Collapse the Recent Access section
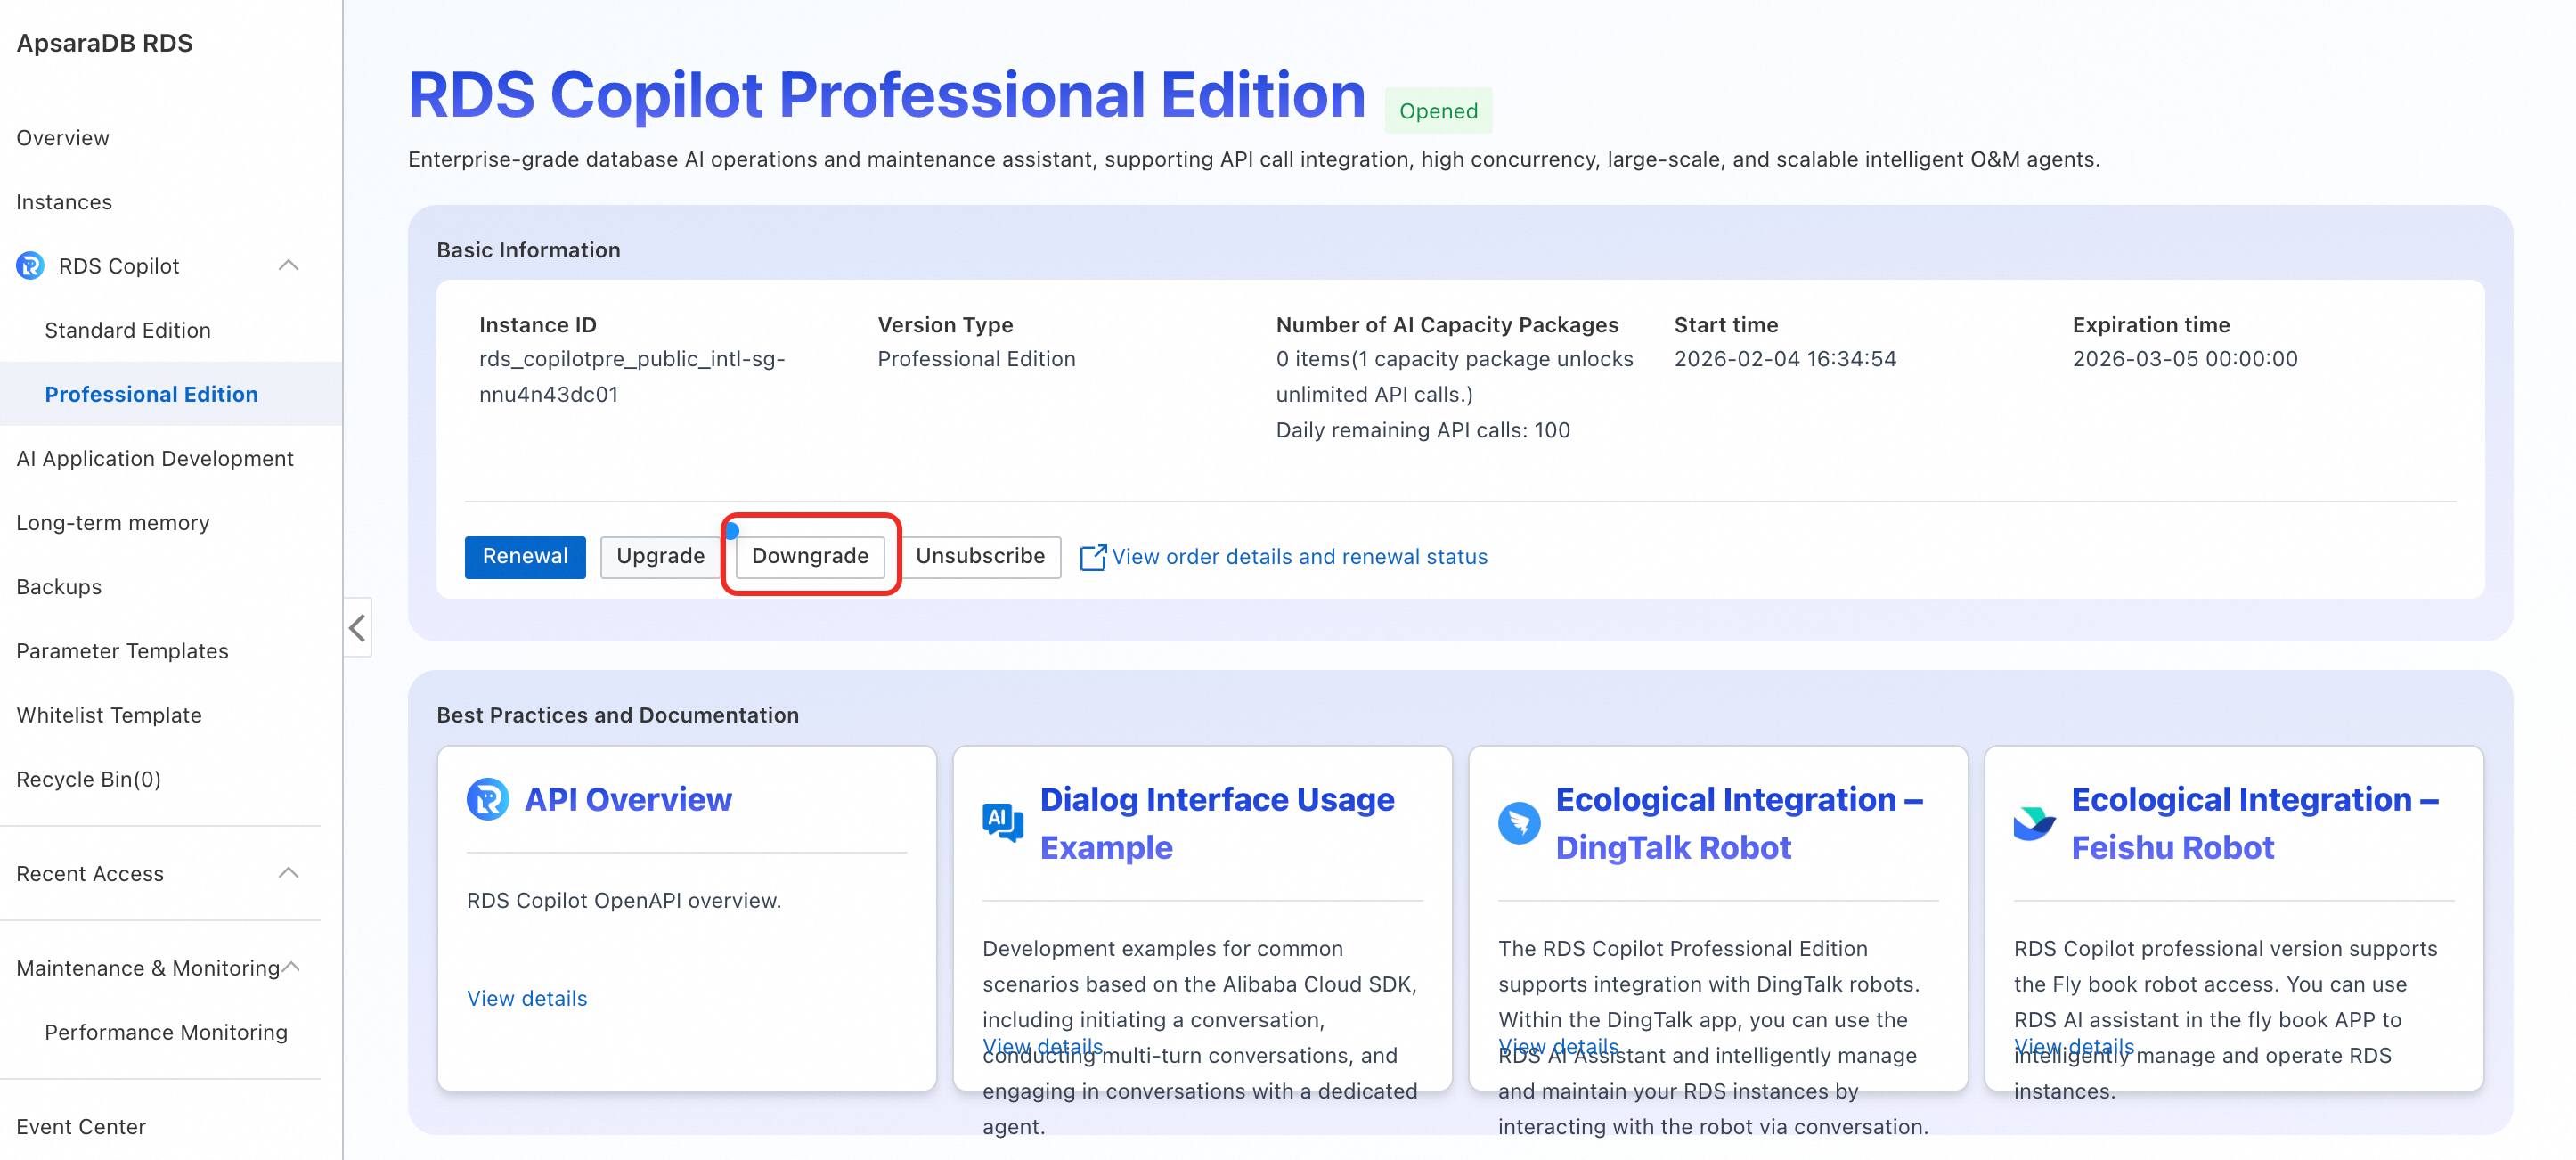The width and height of the screenshot is (2576, 1160). click(x=289, y=873)
